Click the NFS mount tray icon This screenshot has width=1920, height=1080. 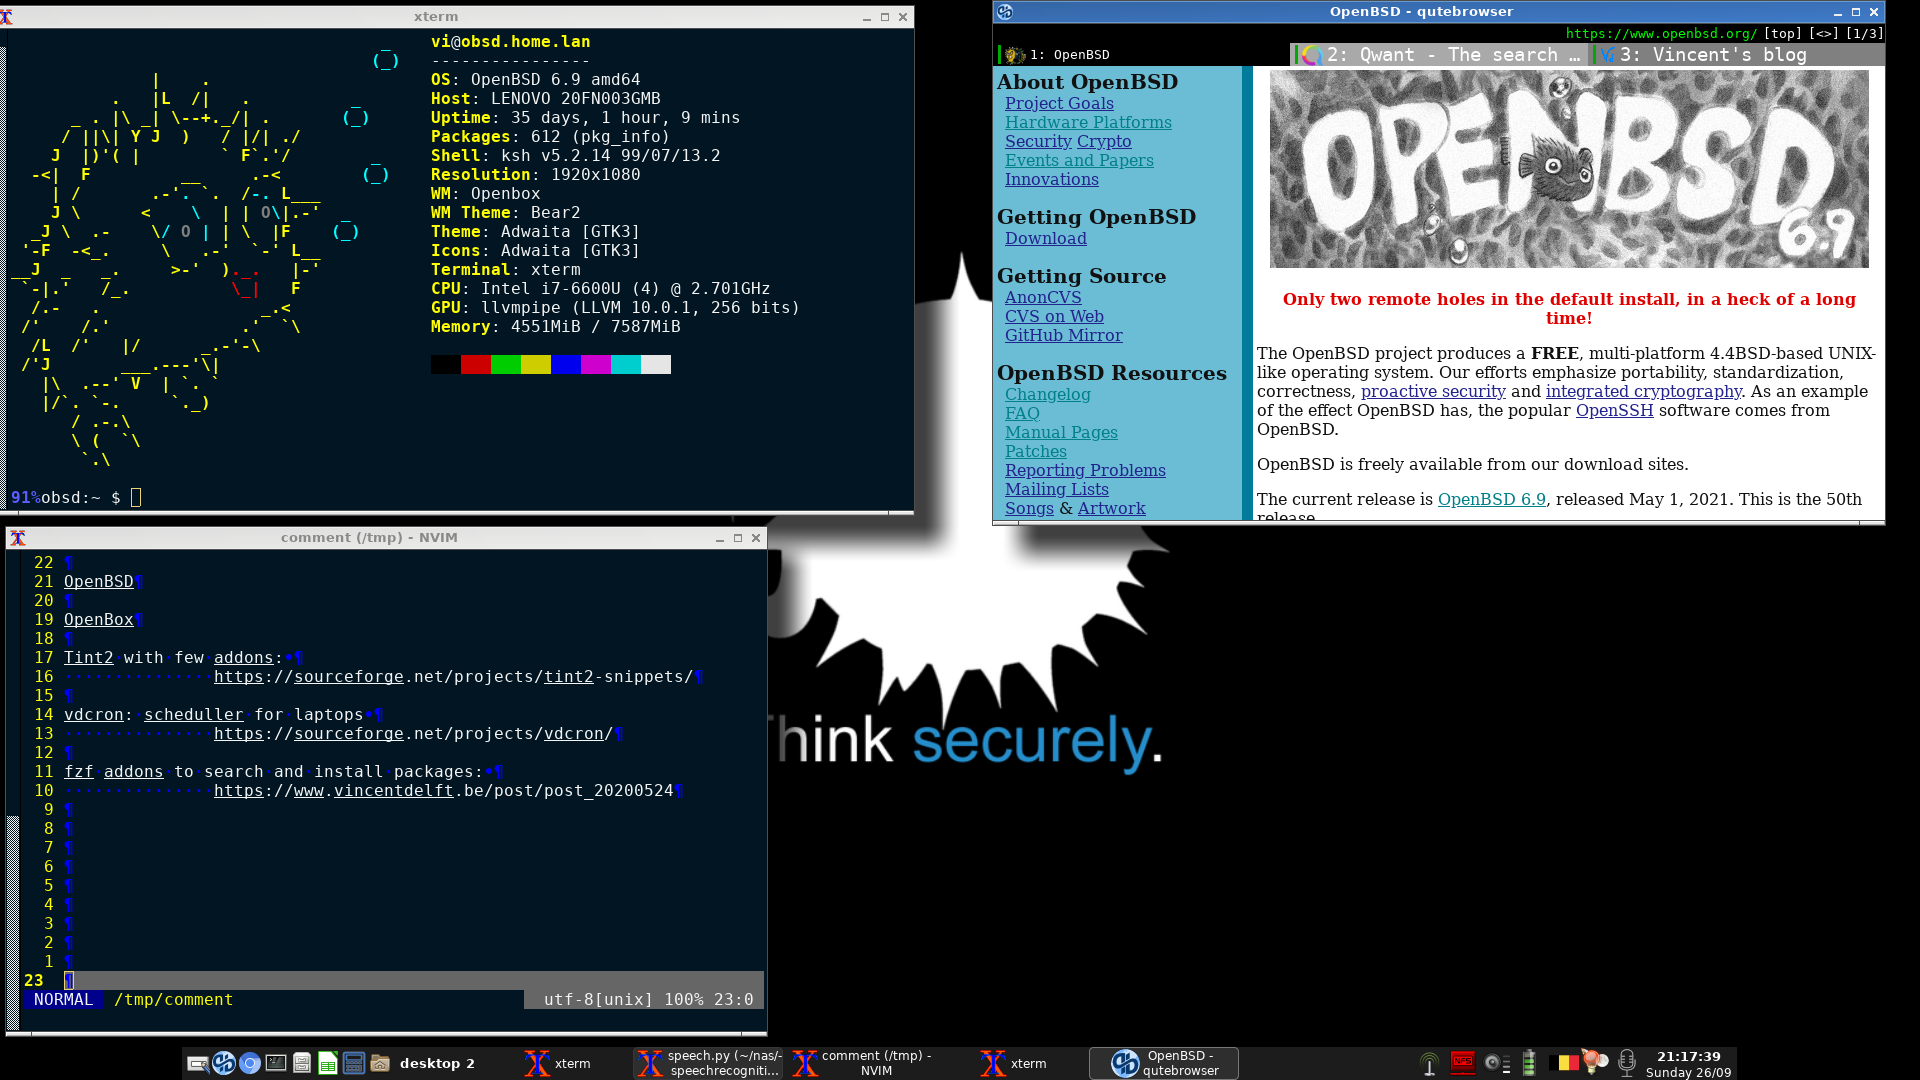pos(1463,1063)
